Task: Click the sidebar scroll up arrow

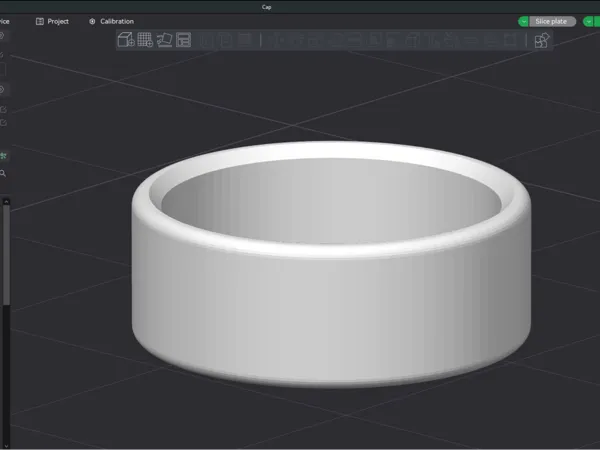Action: point(6,202)
